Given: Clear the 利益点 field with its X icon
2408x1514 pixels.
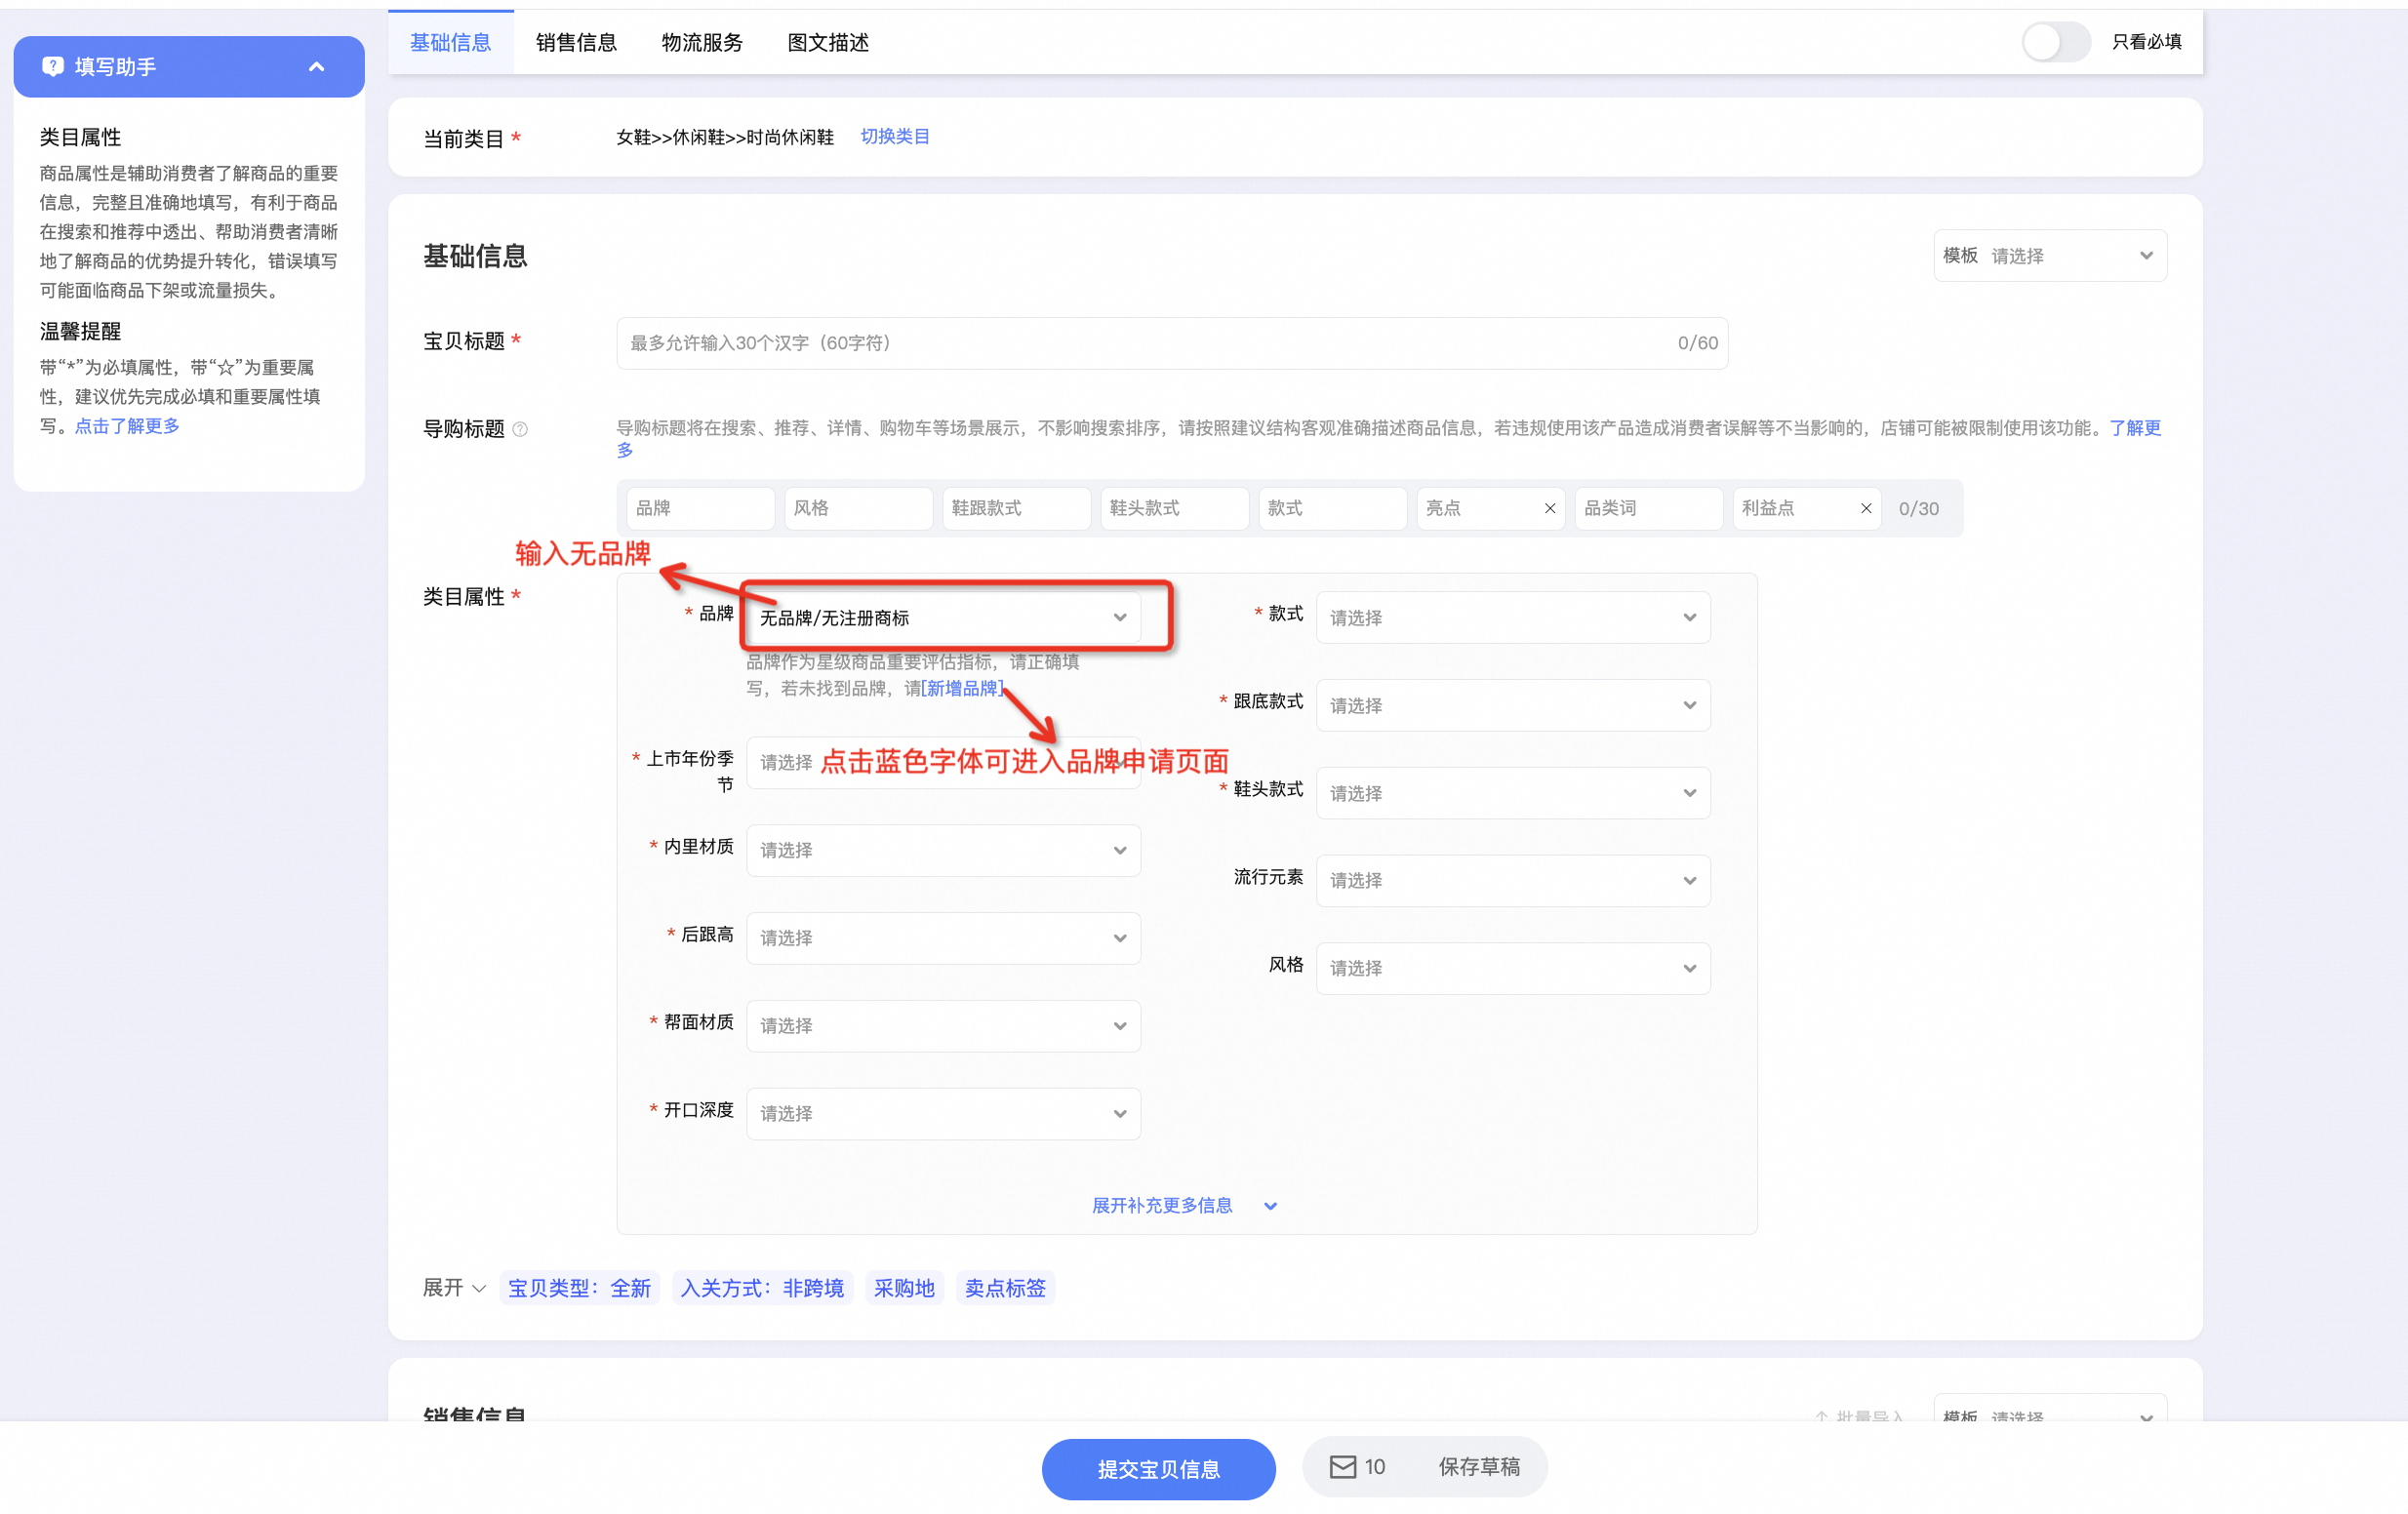Looking at the screenshot, I should 1866,508.
